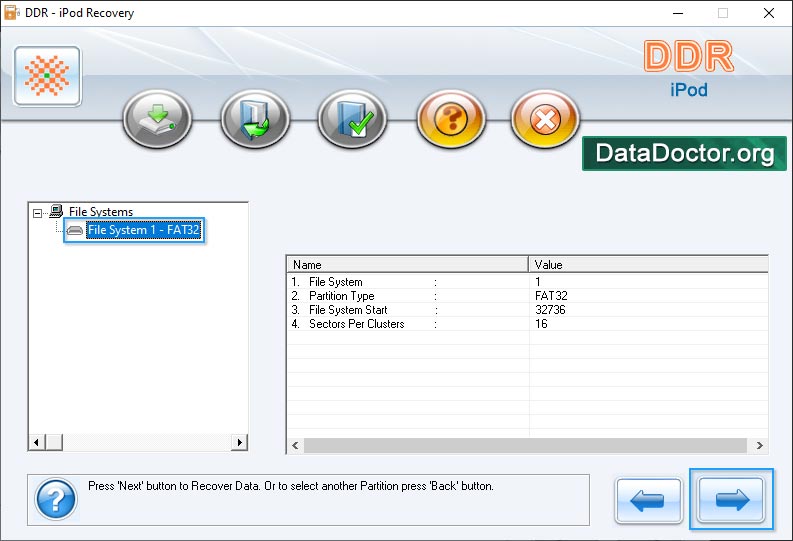The width and height of the screenshot is (793, 541).
Task: Click the orange X exit icon
Action: pos(545,119)
